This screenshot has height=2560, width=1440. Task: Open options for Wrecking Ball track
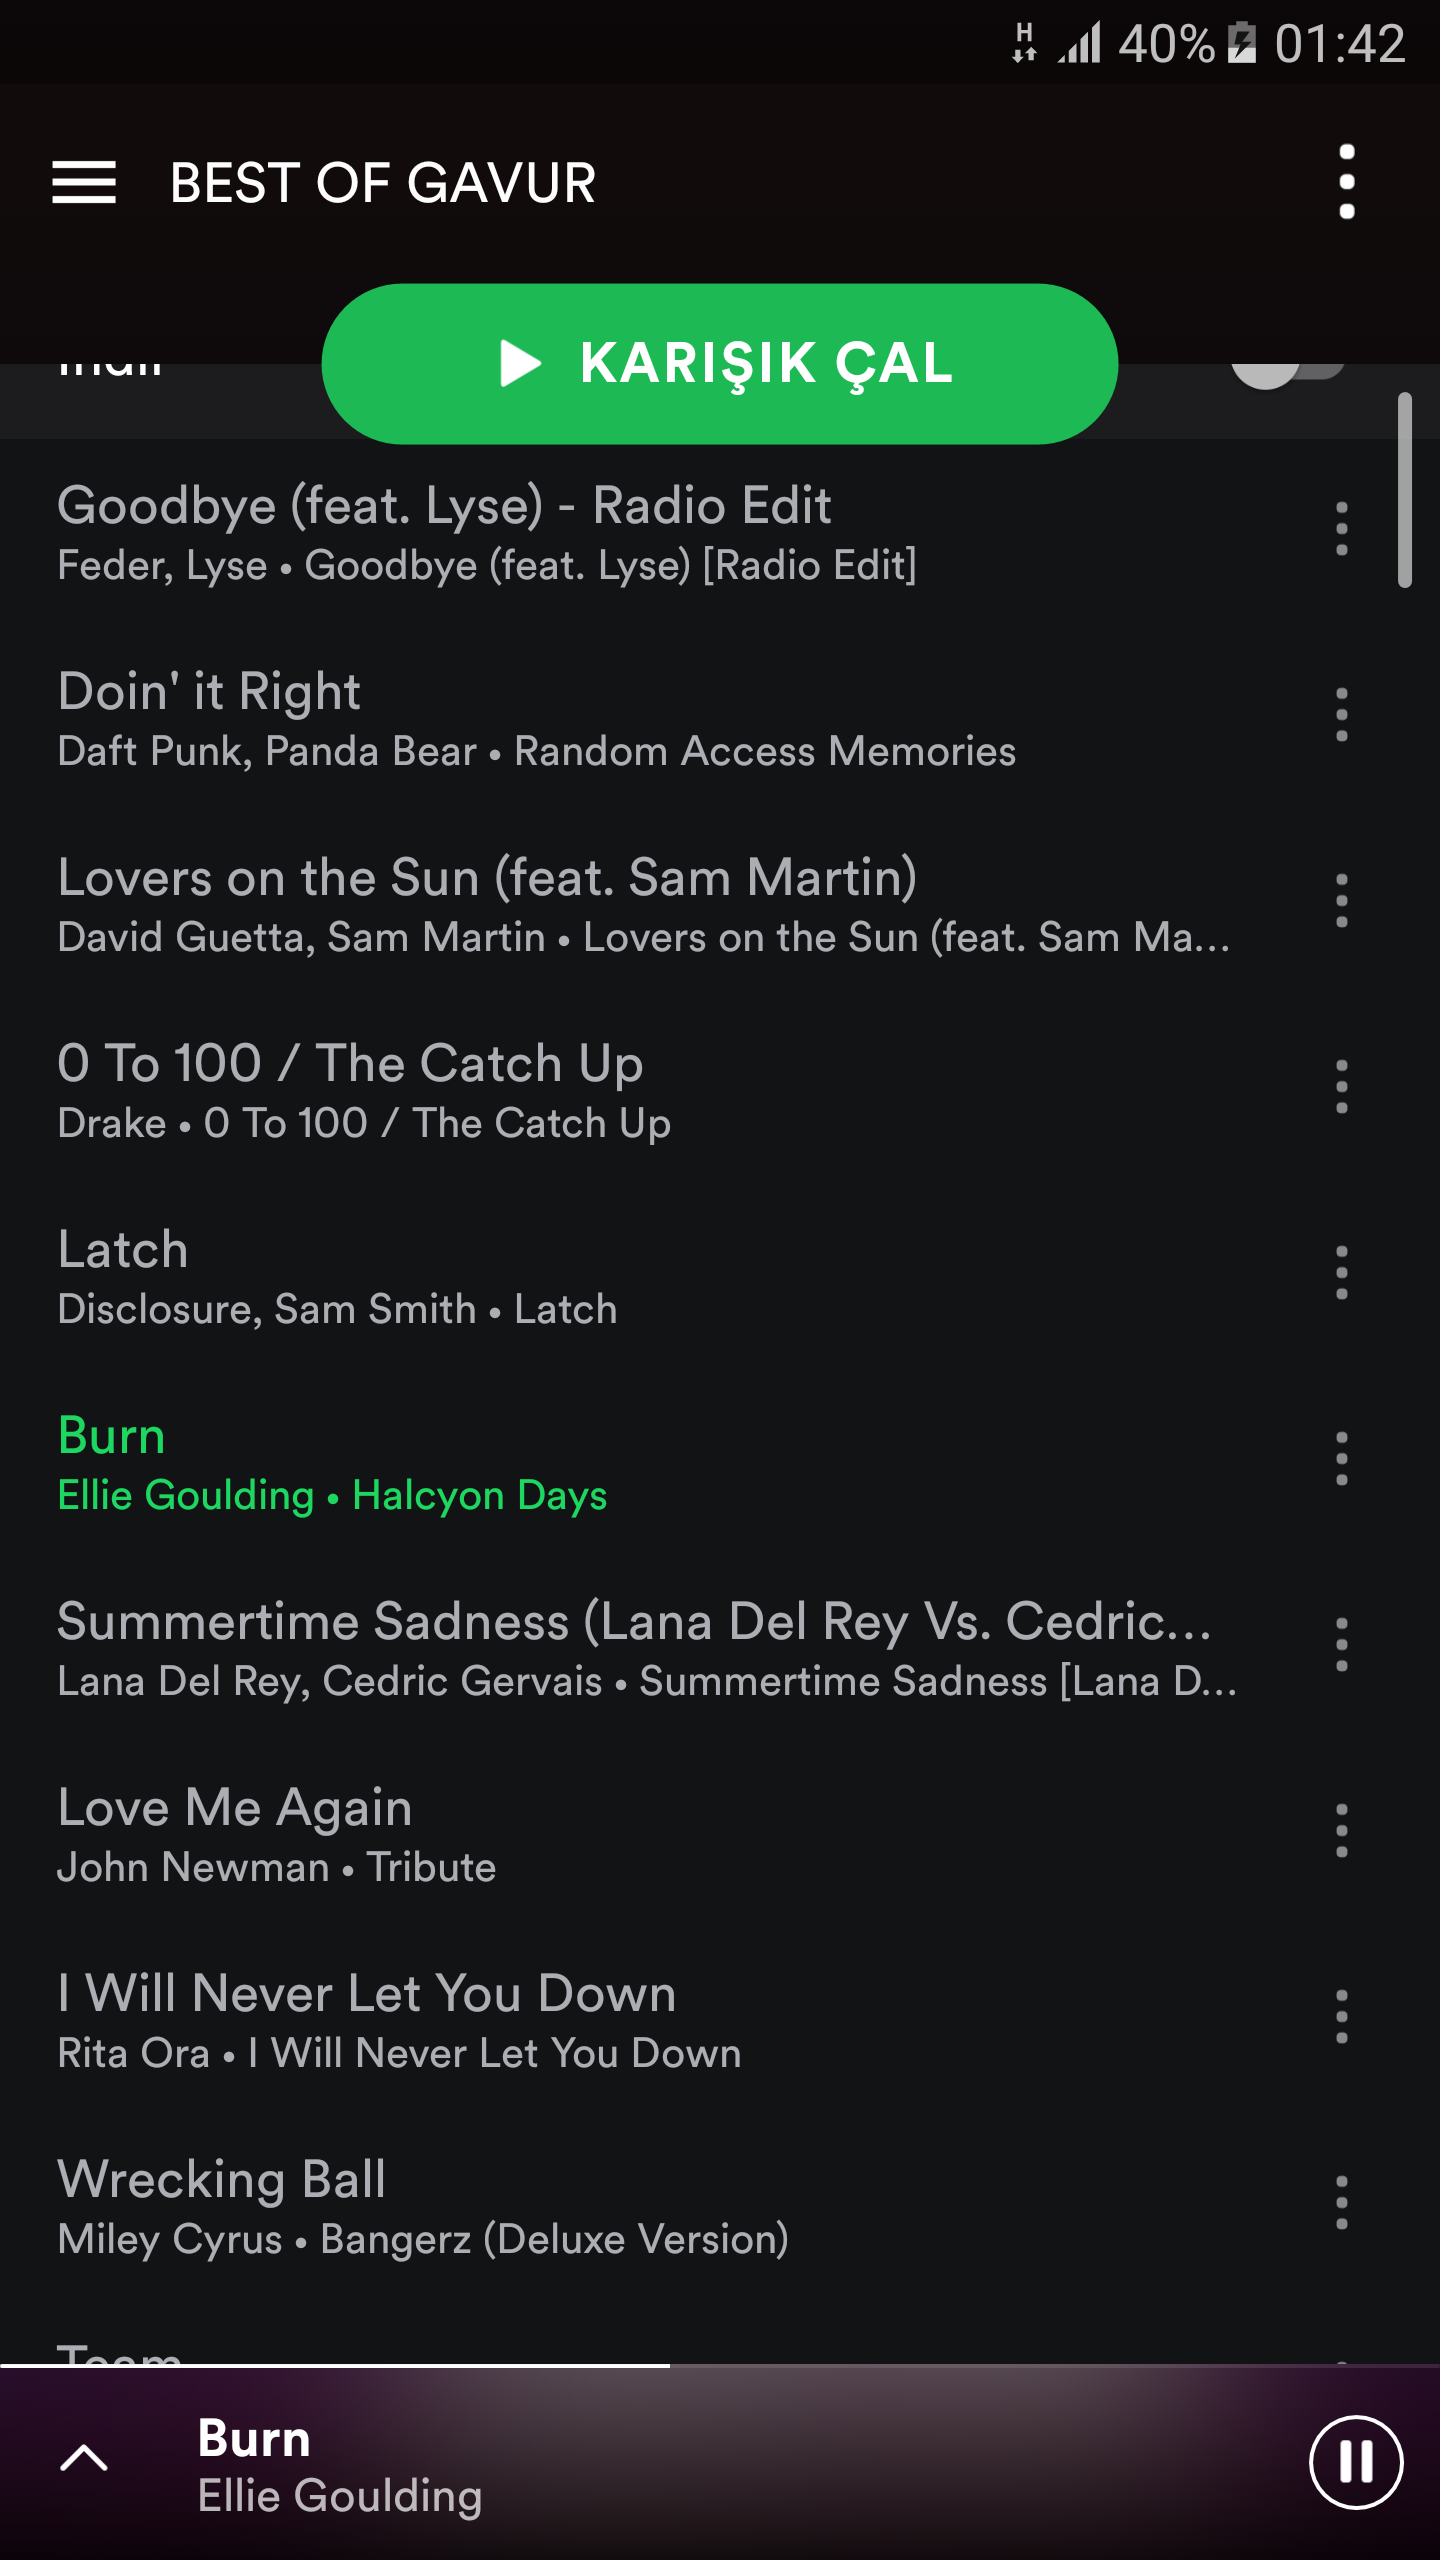pos(1342,2203)
